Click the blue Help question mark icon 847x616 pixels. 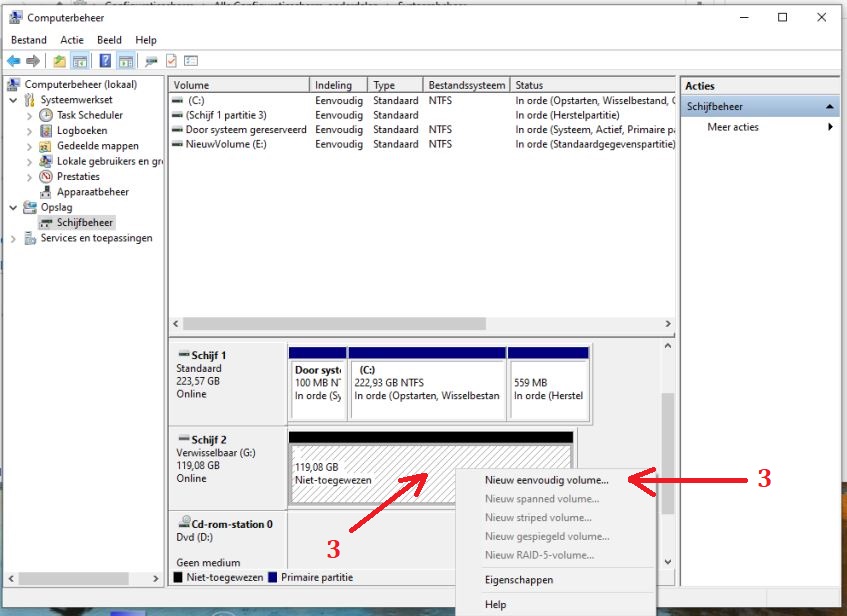pos(105,61)
